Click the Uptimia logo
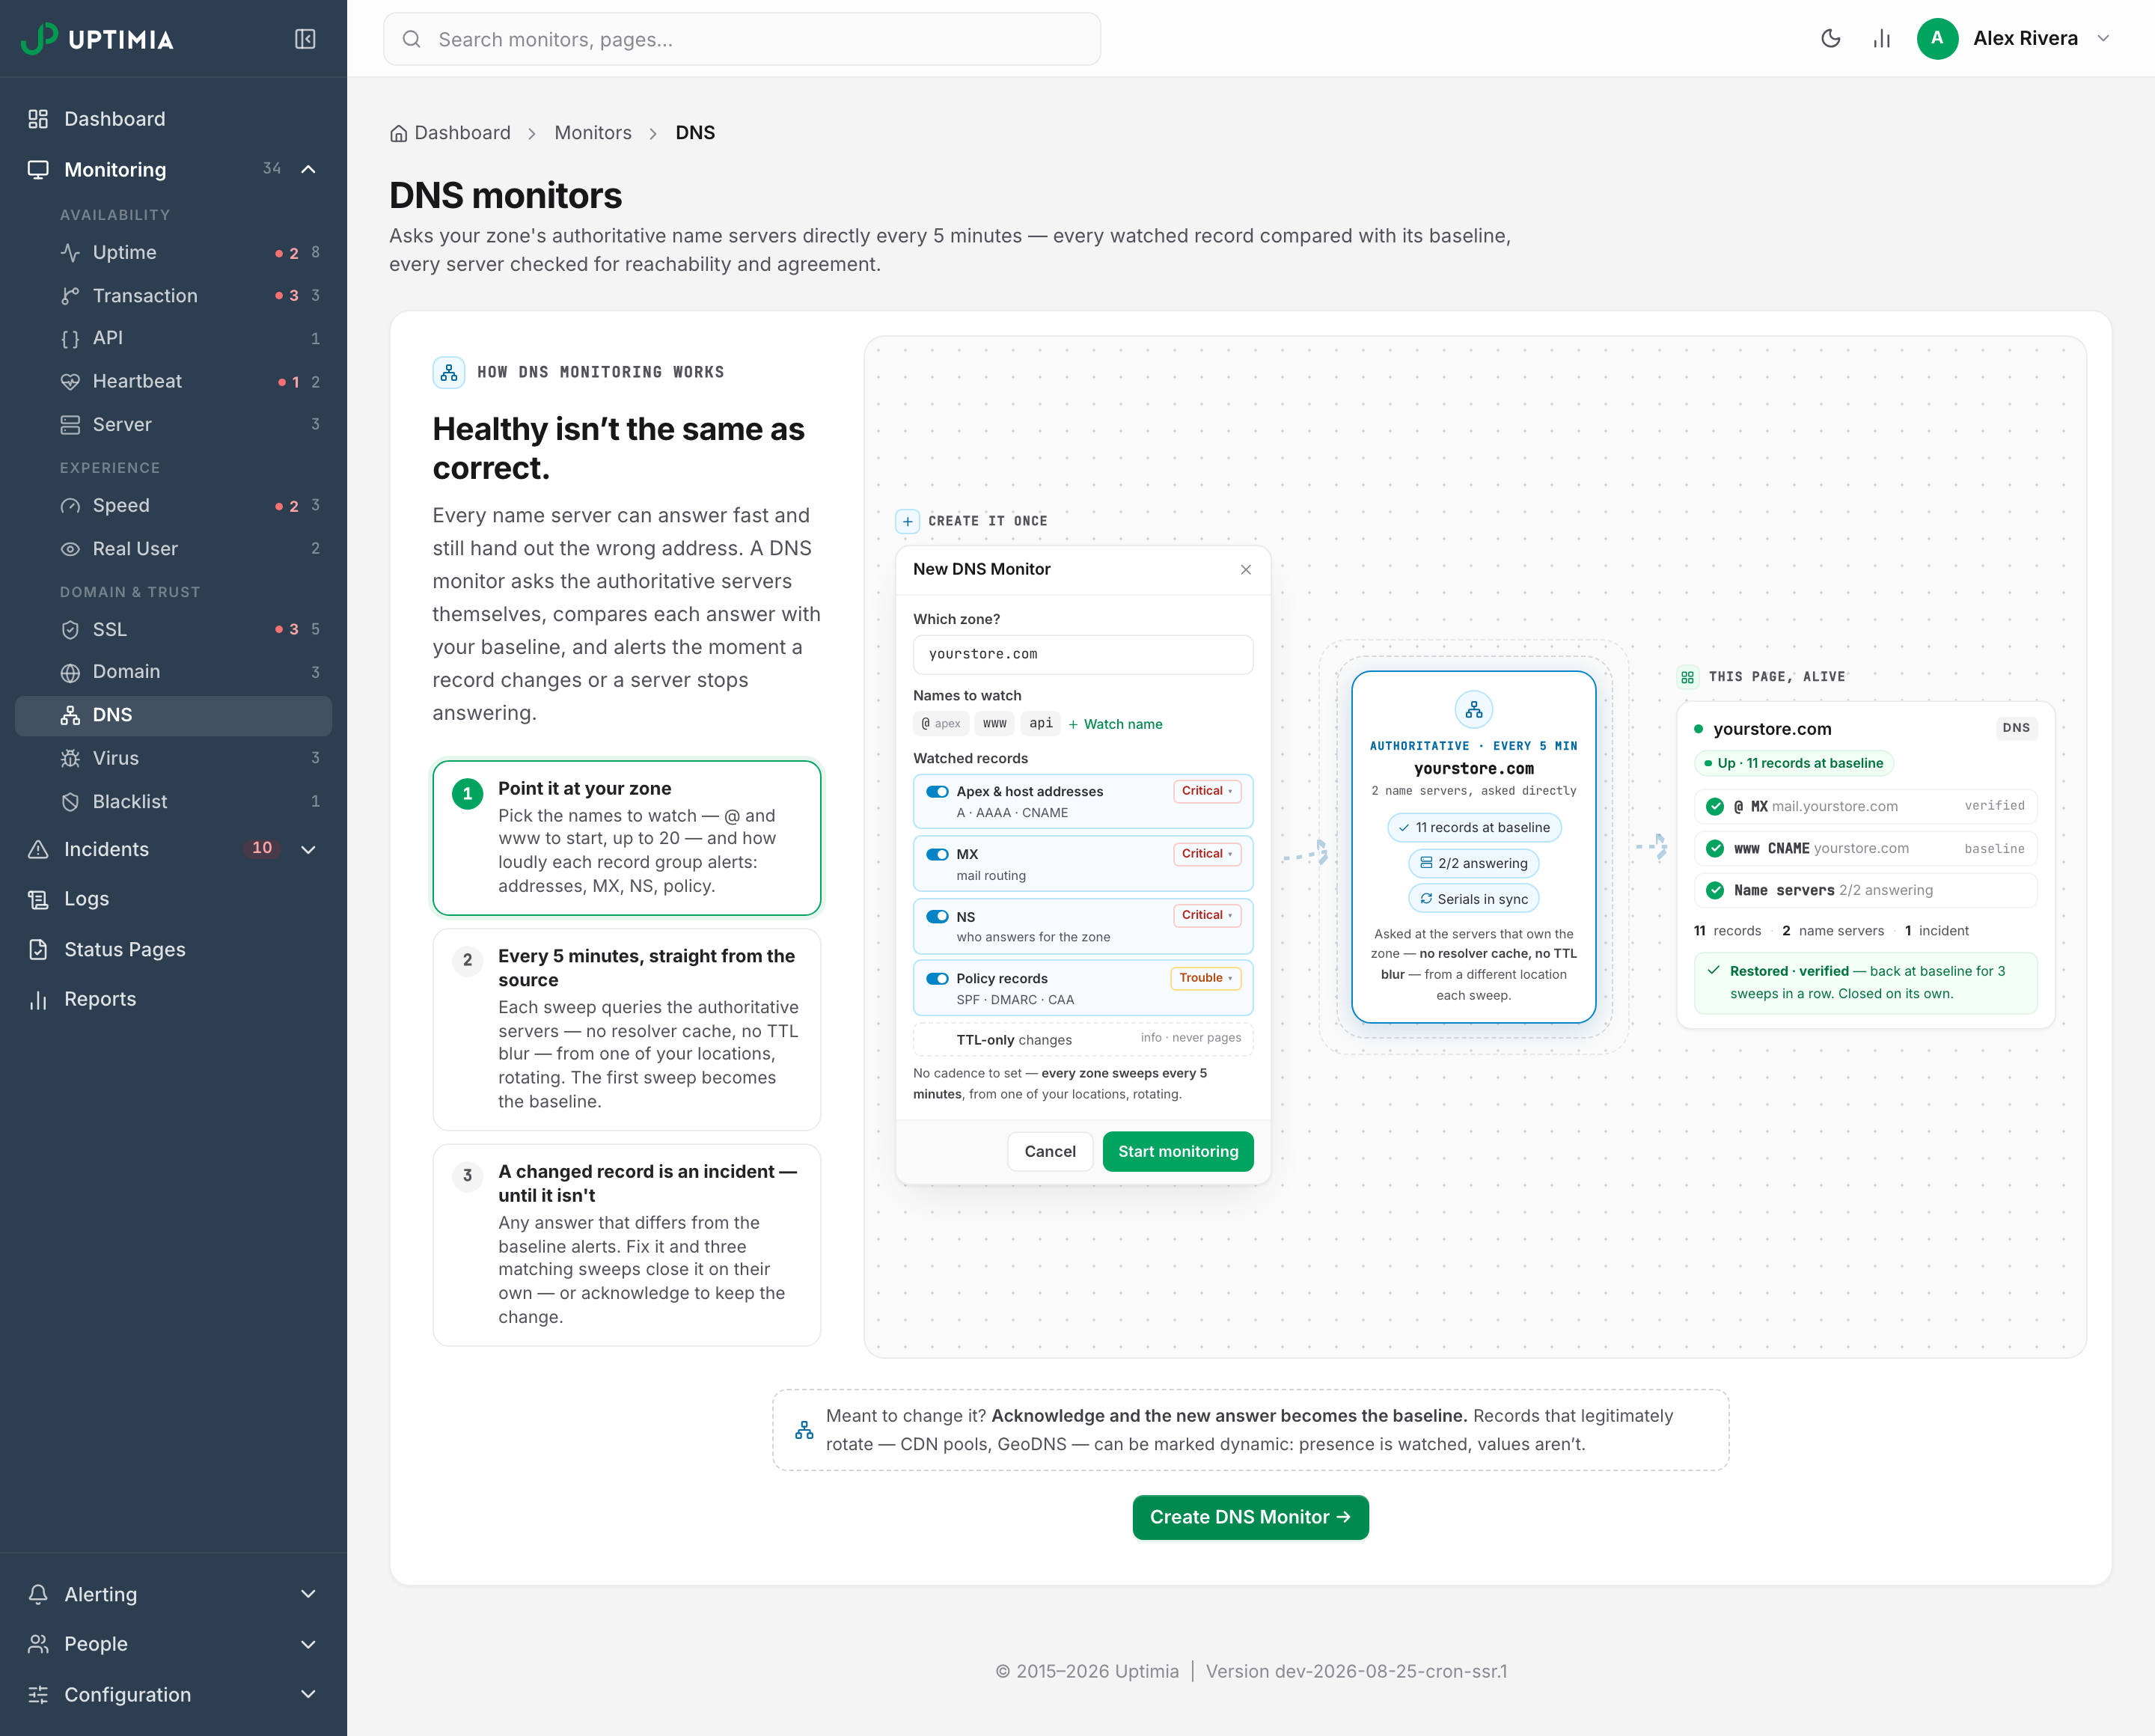This screenshot has width=2155, height=1736. click(97, 39)
